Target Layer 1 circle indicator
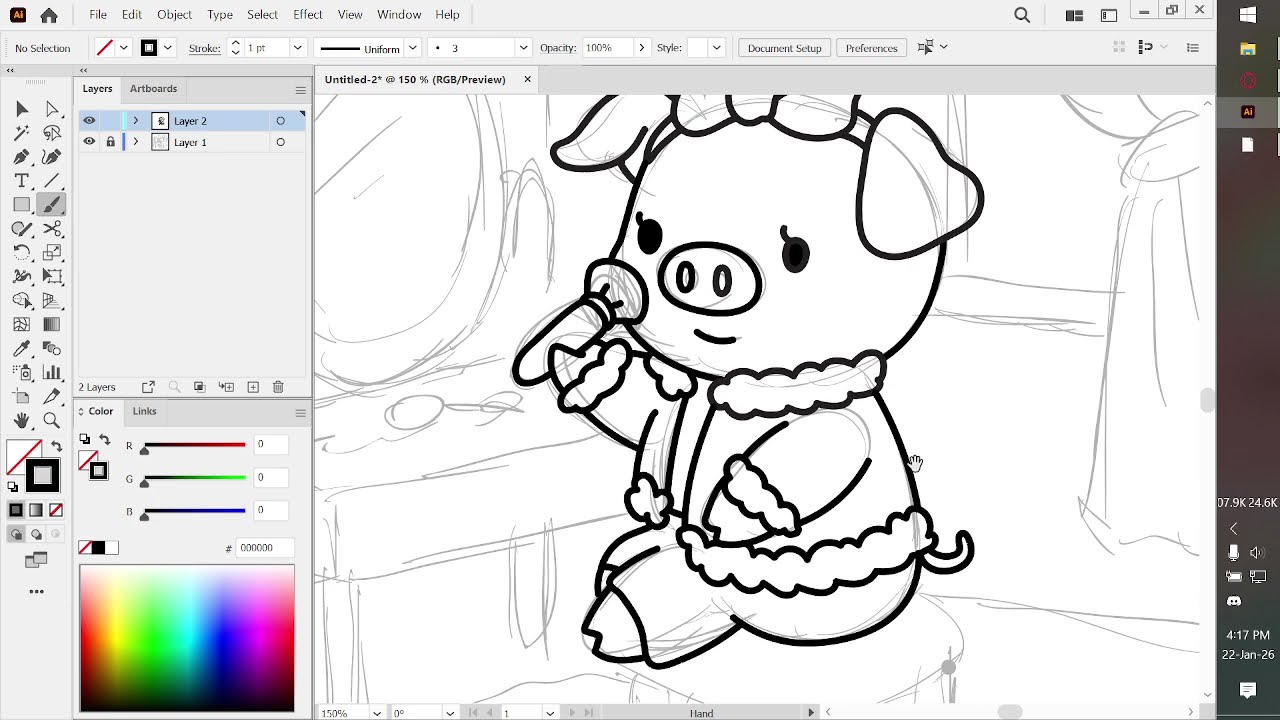 280,142
